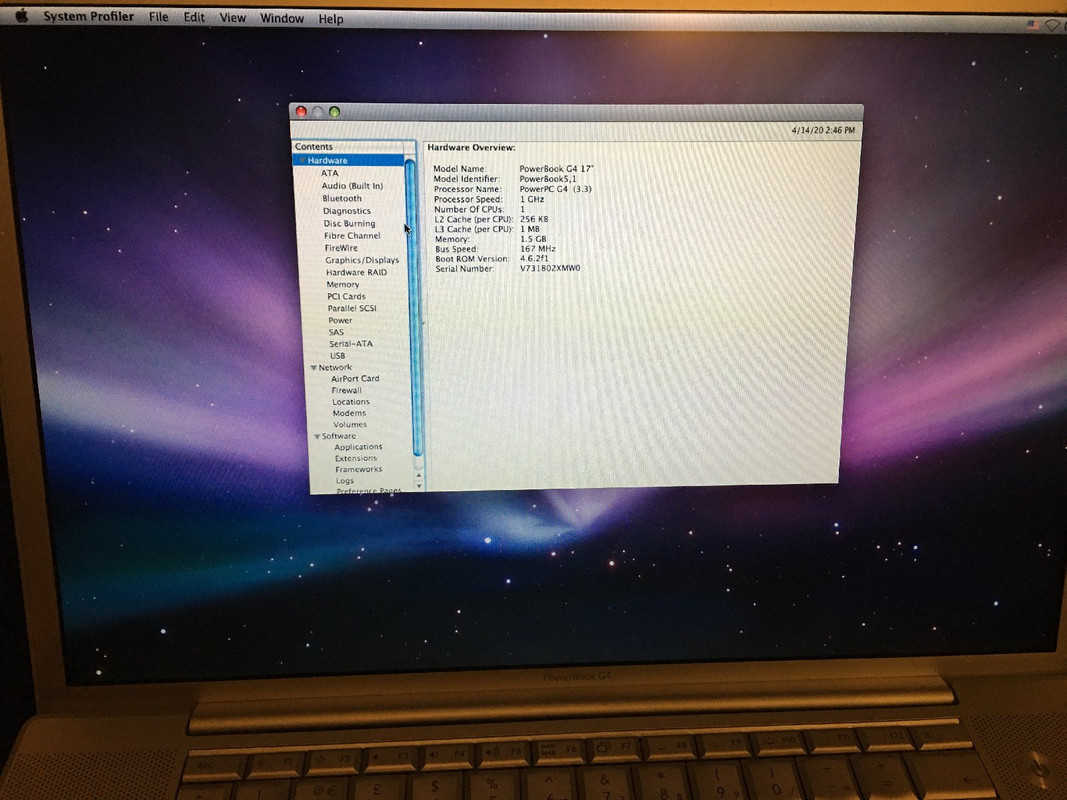
Task: Collapse the Software category triangle
Action: pos(317,436)
